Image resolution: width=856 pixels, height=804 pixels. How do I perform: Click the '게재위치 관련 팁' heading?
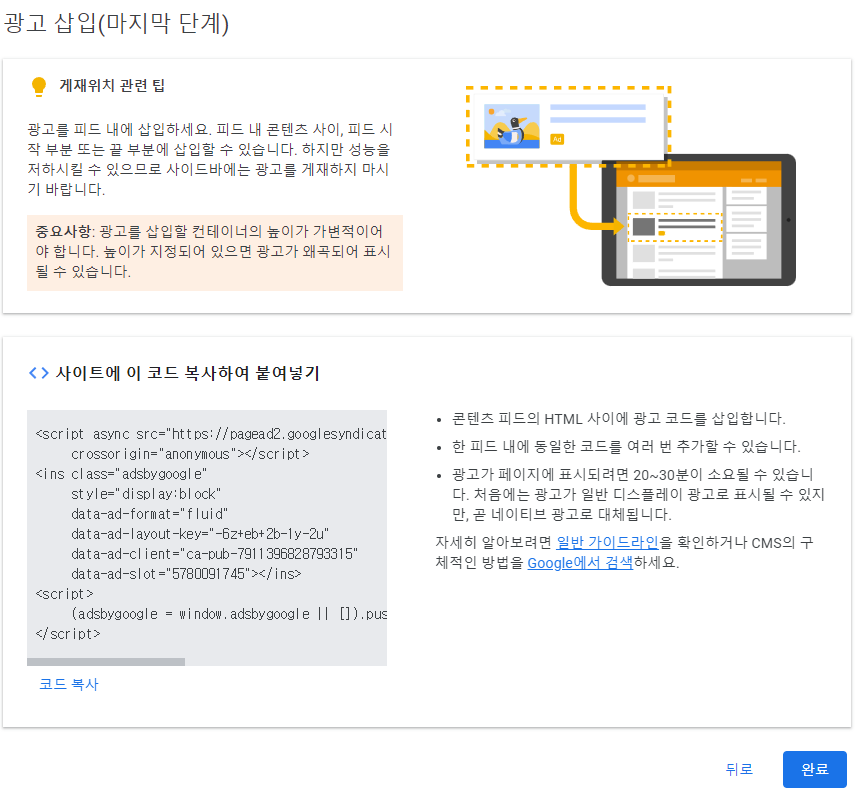click(112, 86)
